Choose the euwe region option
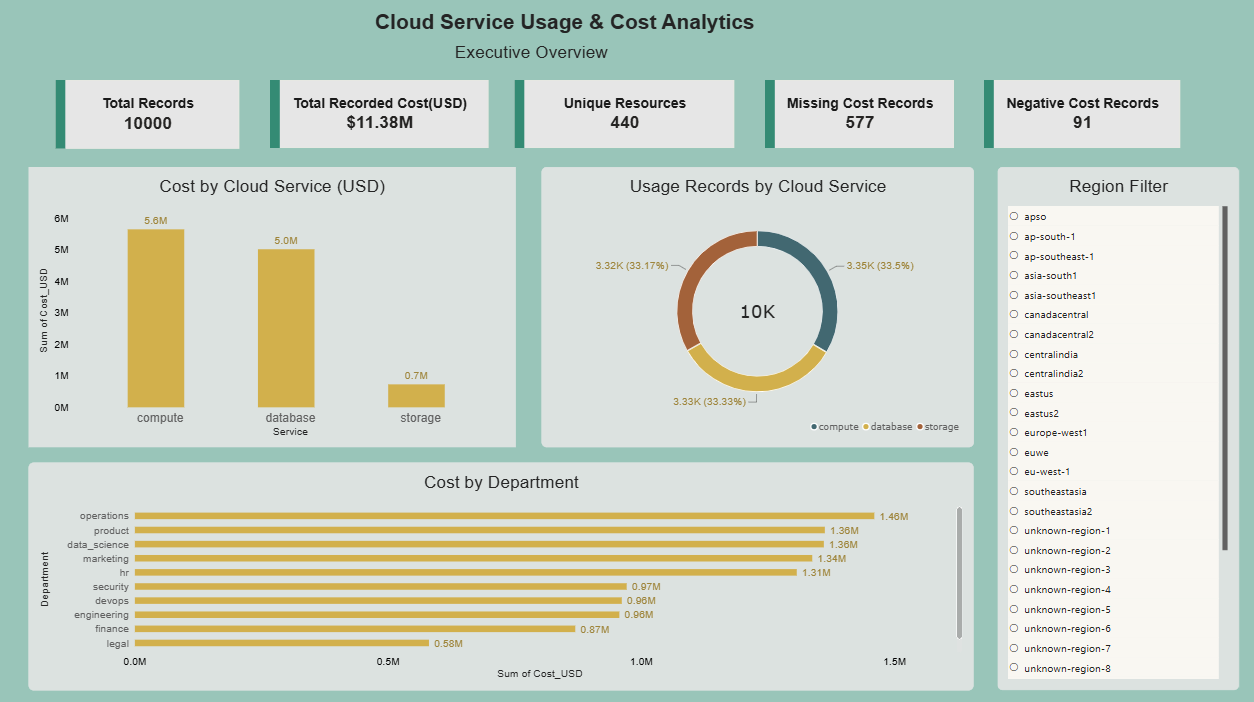Image resolution: width=1254 pixels, height=702 pixels. point(1014,452)
